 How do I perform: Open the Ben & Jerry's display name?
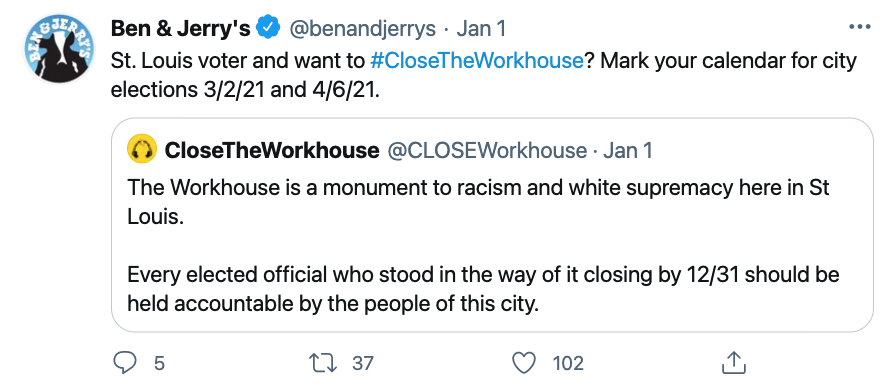(180, 28)
